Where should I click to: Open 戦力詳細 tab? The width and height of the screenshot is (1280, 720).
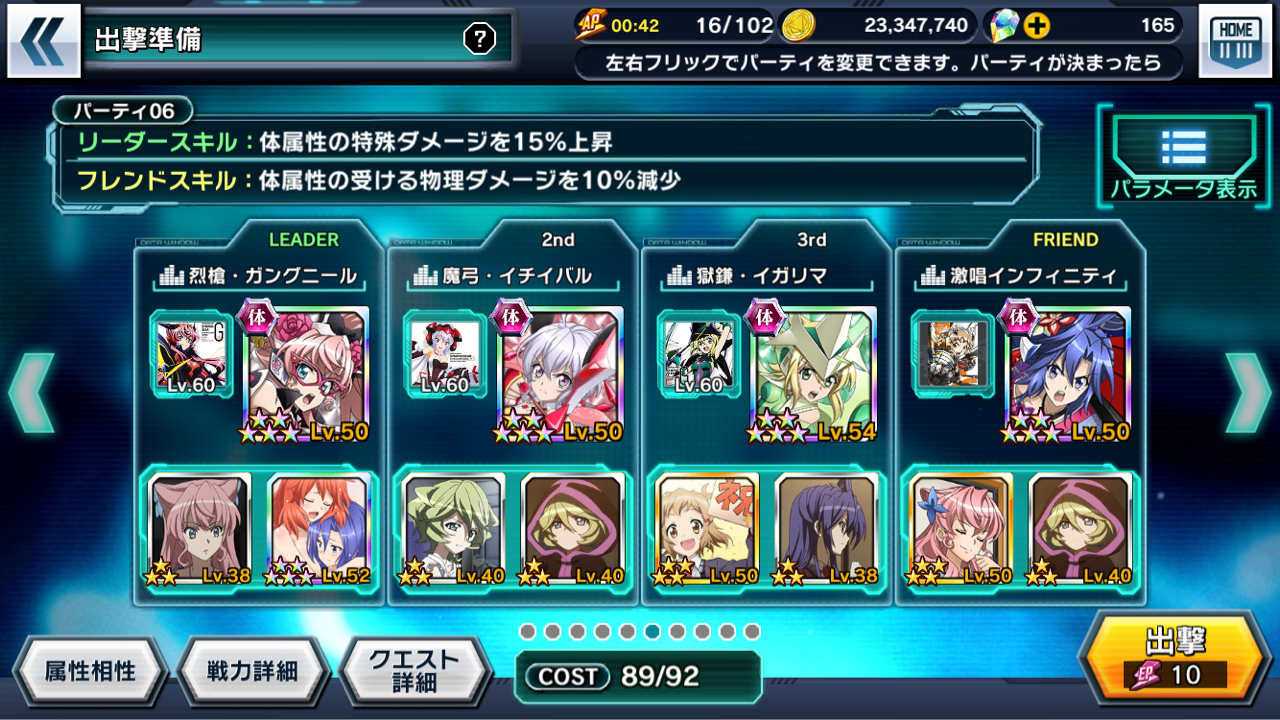pos(252,671)
